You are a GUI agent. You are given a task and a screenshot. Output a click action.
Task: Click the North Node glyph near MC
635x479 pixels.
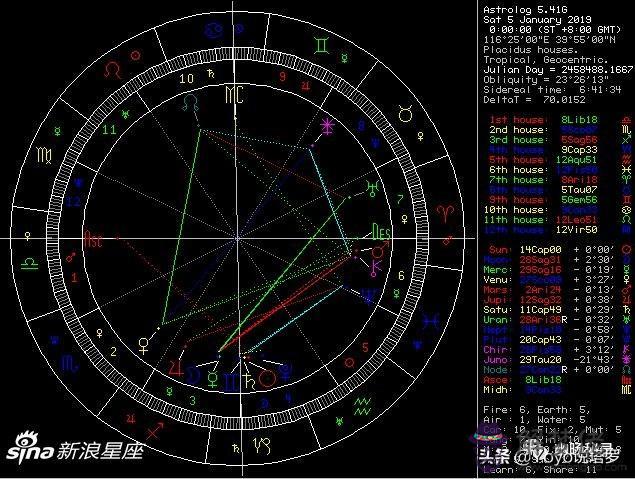tap(190, 102)
